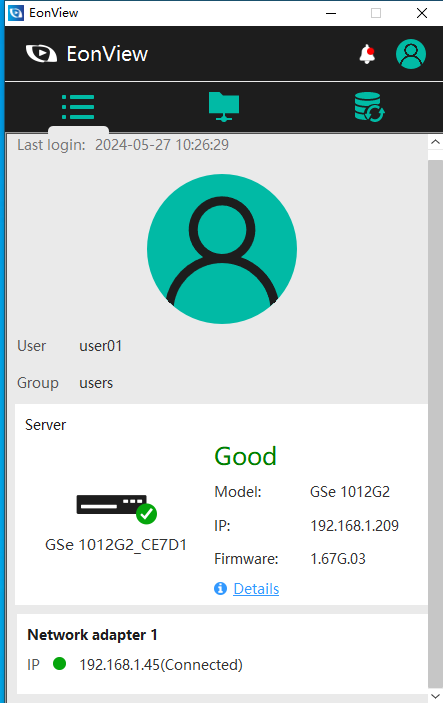Open the server Details link
The height and width of the screenshot is (703, 443).
pos(256,589)
